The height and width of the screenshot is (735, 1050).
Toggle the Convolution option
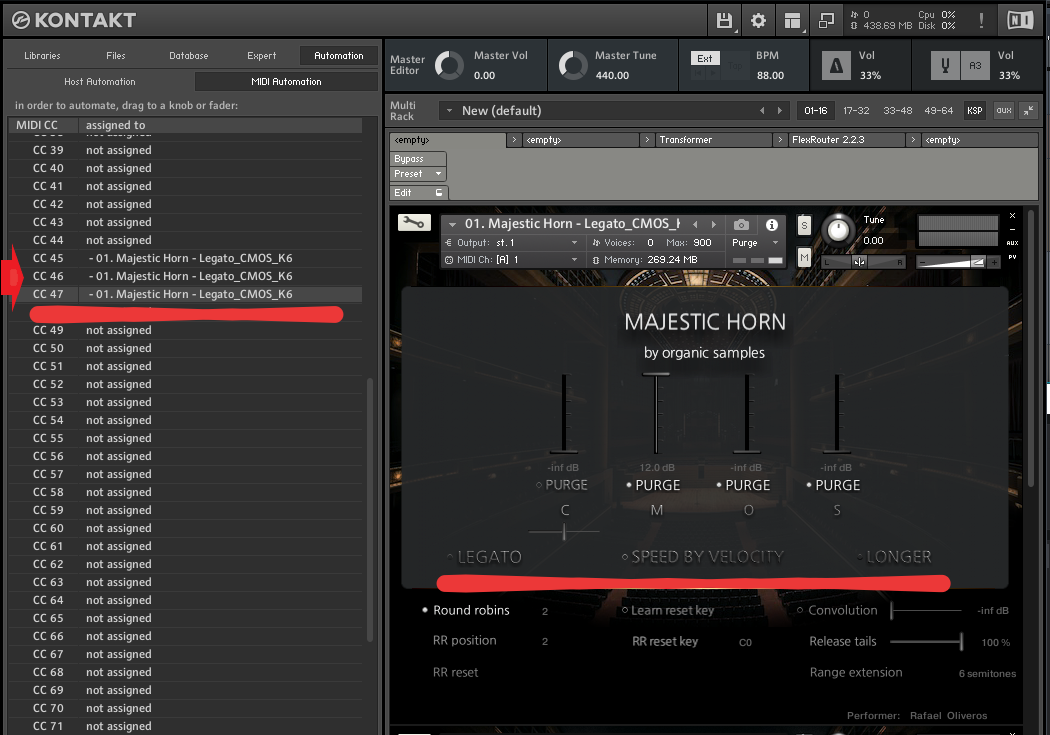click(x=837, y=610)
